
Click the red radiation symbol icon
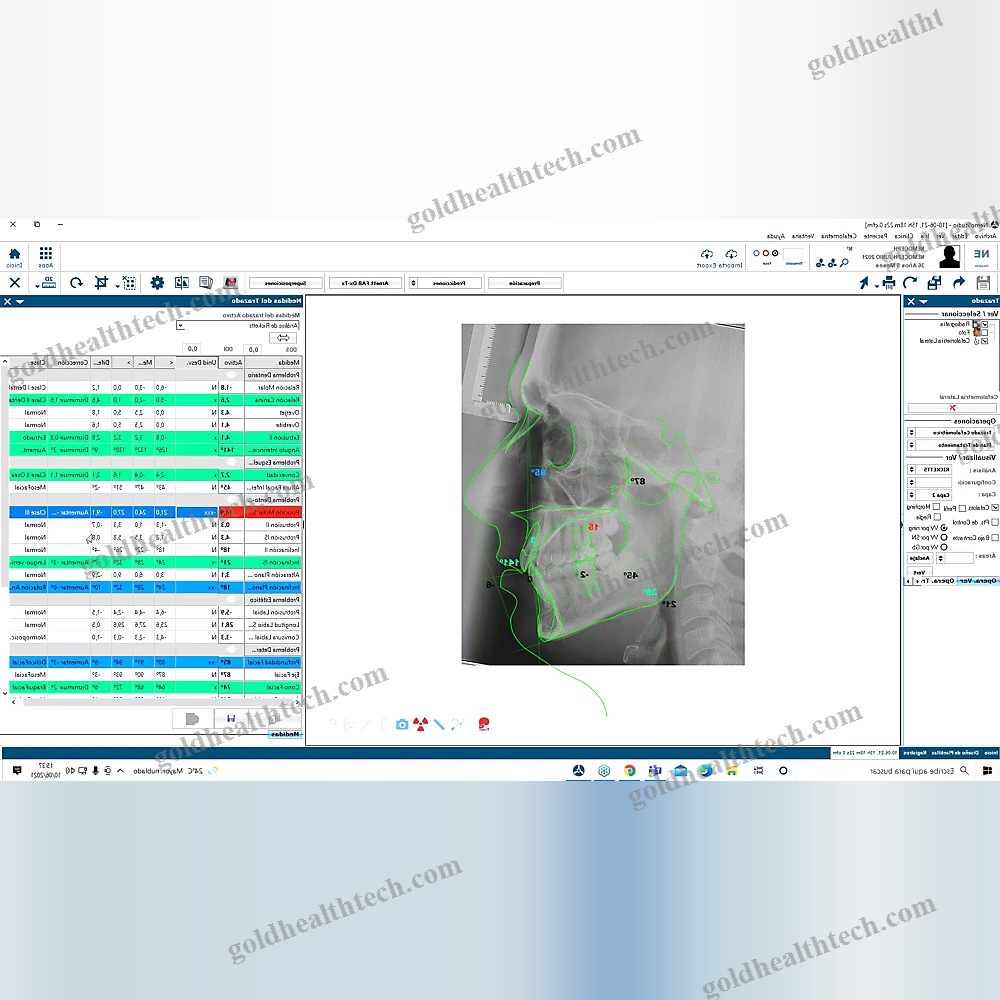click(x=420, y=724)
